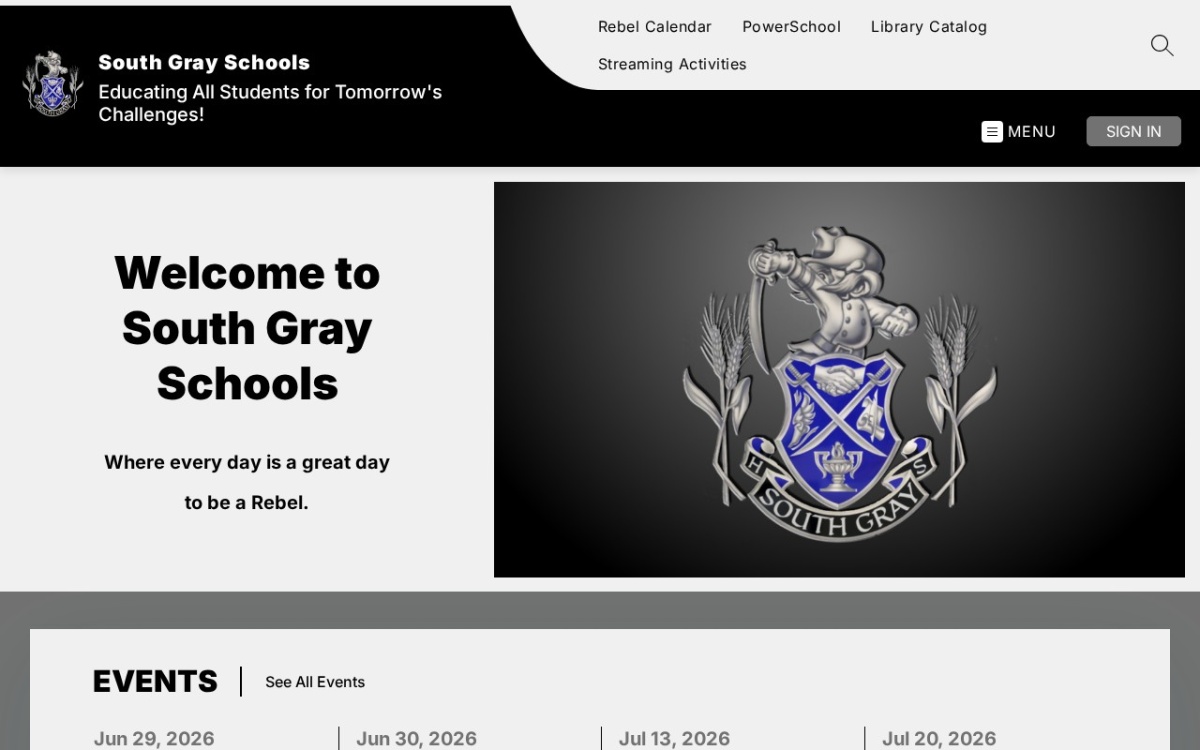Click See All Events link
Viewport: 1200px width, 750px height.
[315, 682]
